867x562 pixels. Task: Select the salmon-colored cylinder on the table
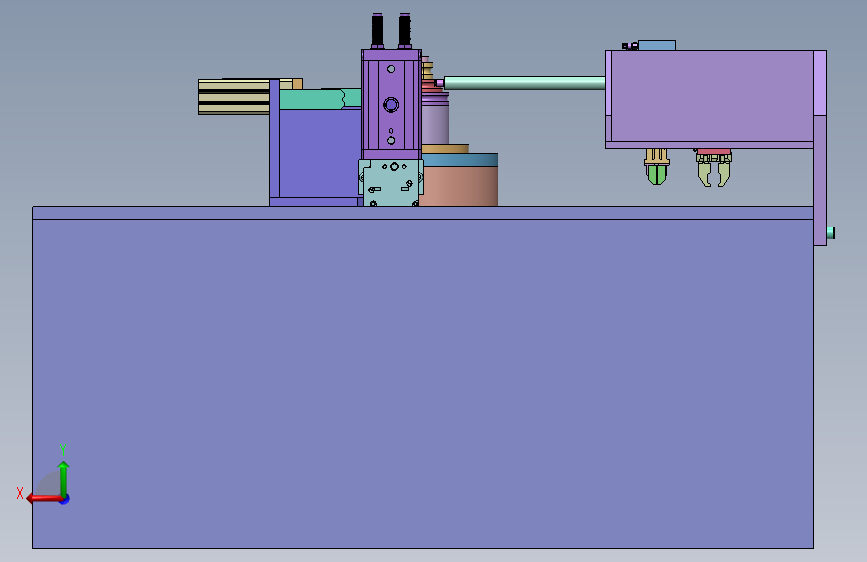pos(459,186)
